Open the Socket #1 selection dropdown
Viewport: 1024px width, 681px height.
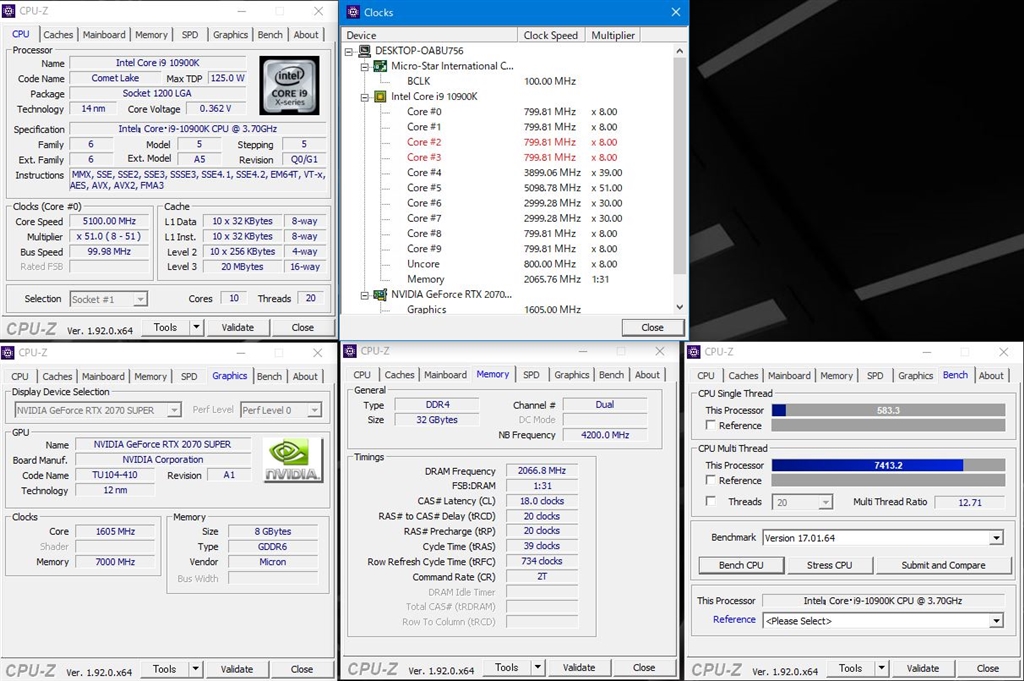click(x=140, y=299)
